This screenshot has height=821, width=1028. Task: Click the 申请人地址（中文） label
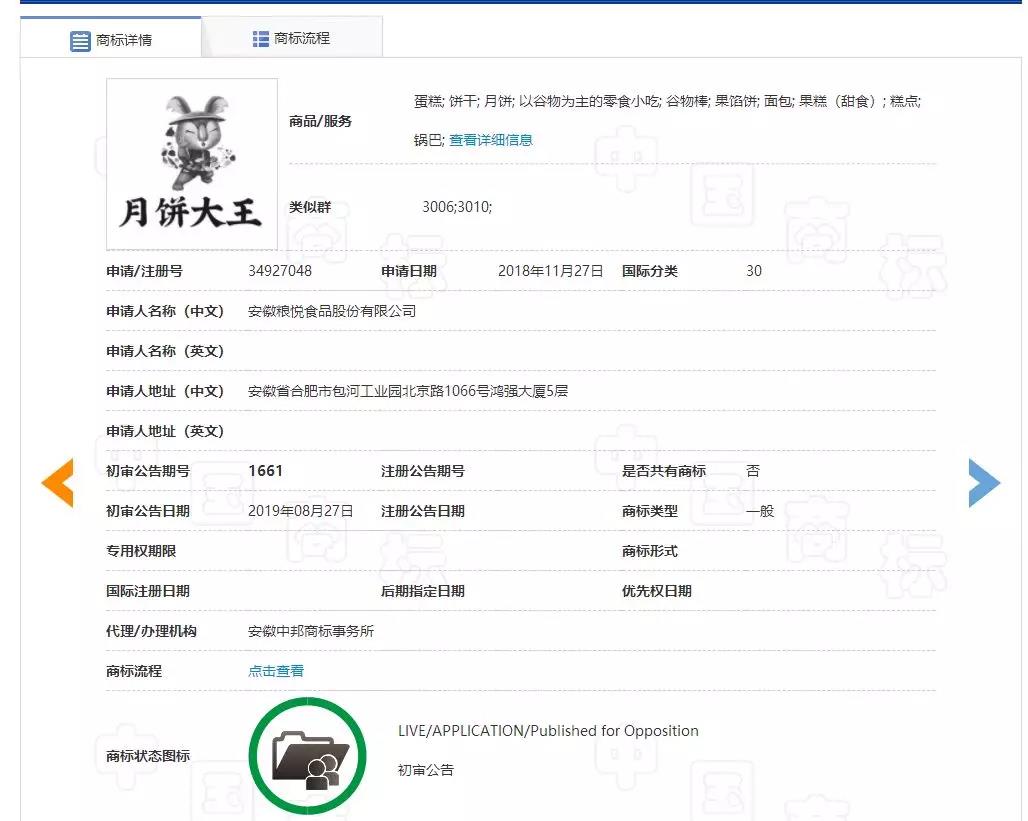[x=165, y=391]
